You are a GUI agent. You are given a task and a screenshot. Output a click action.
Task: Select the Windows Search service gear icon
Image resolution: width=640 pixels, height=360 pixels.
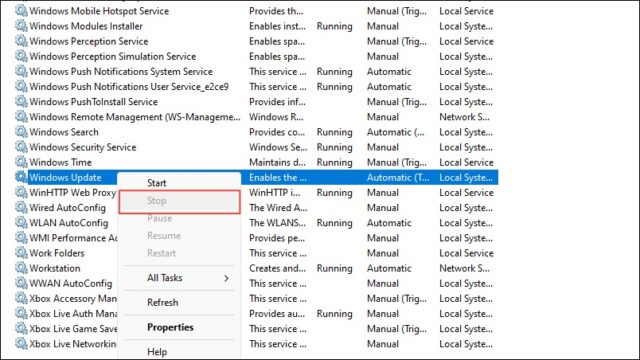[21, 131]
